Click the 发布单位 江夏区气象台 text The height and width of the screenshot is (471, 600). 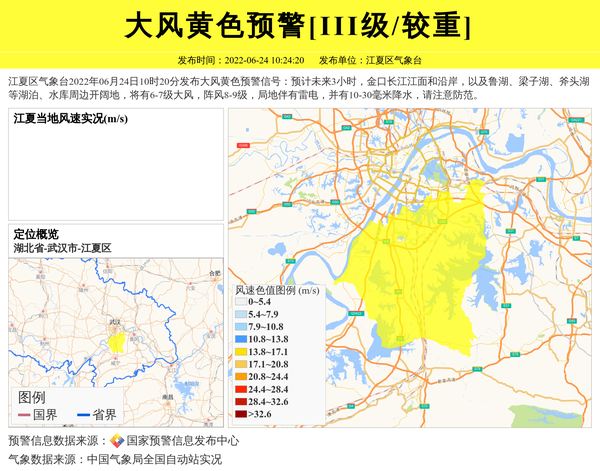(377, 60)
